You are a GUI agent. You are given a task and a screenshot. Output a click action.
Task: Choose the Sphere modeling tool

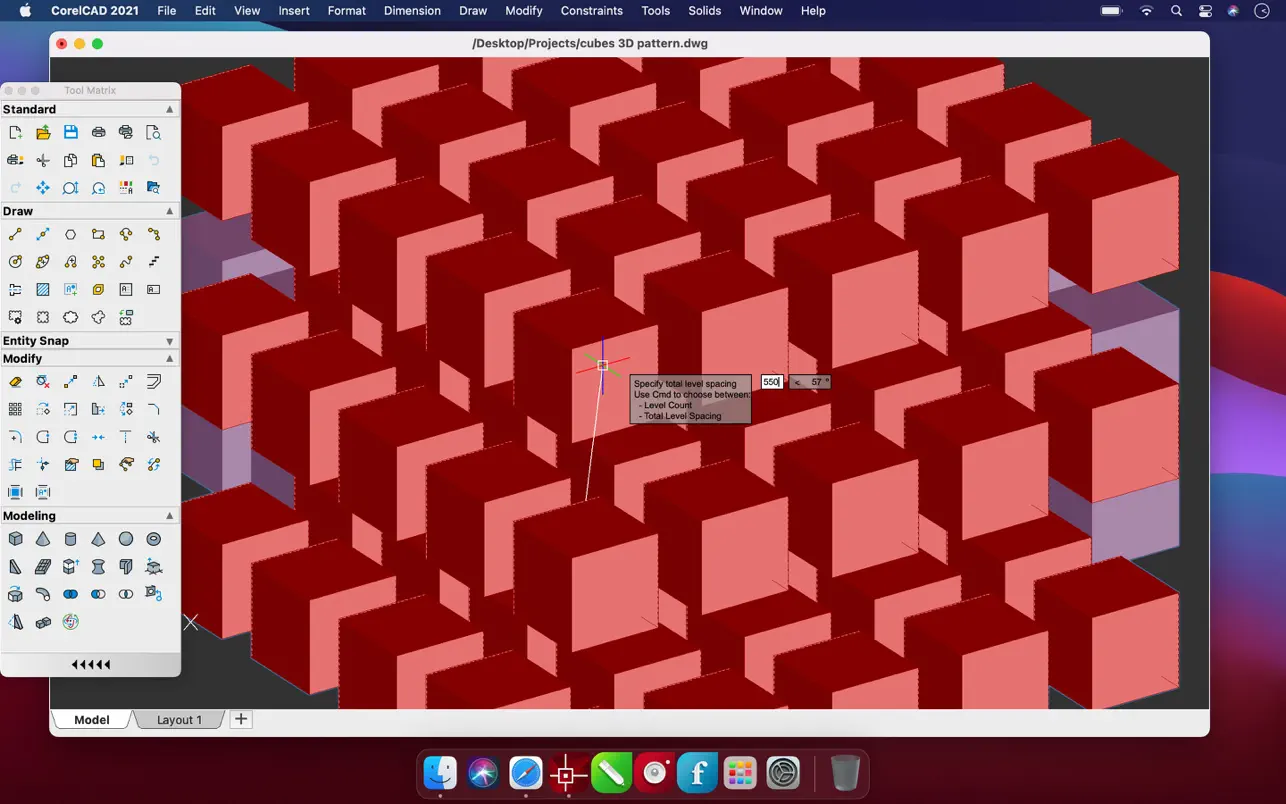(x=126, y=539)
